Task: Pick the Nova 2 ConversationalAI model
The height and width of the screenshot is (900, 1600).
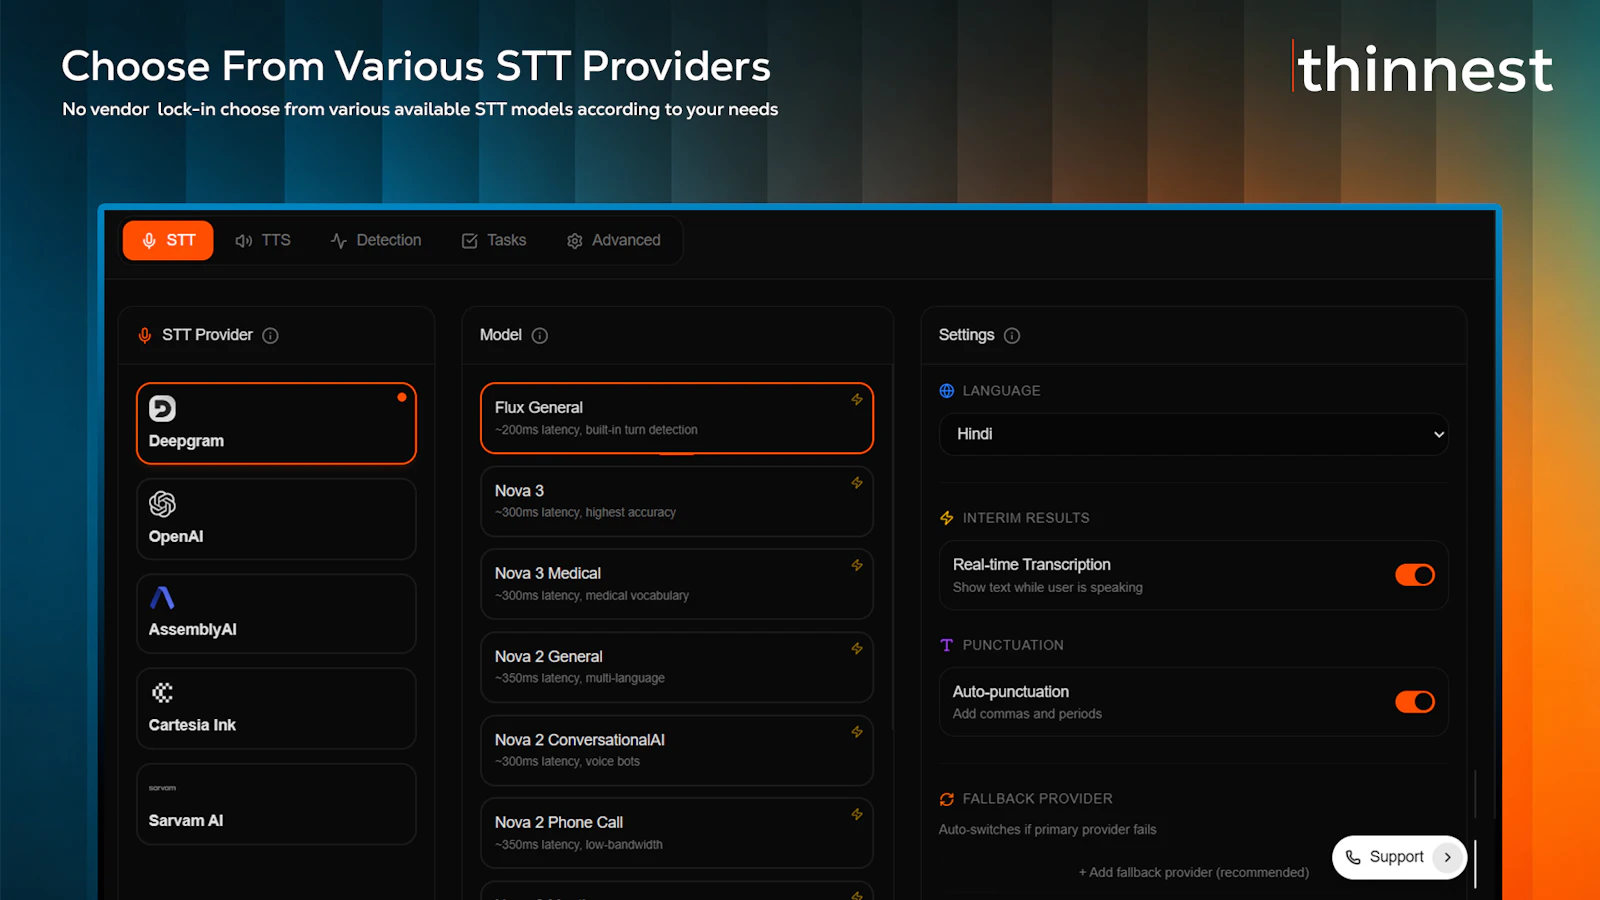Action: coord(677,750)
